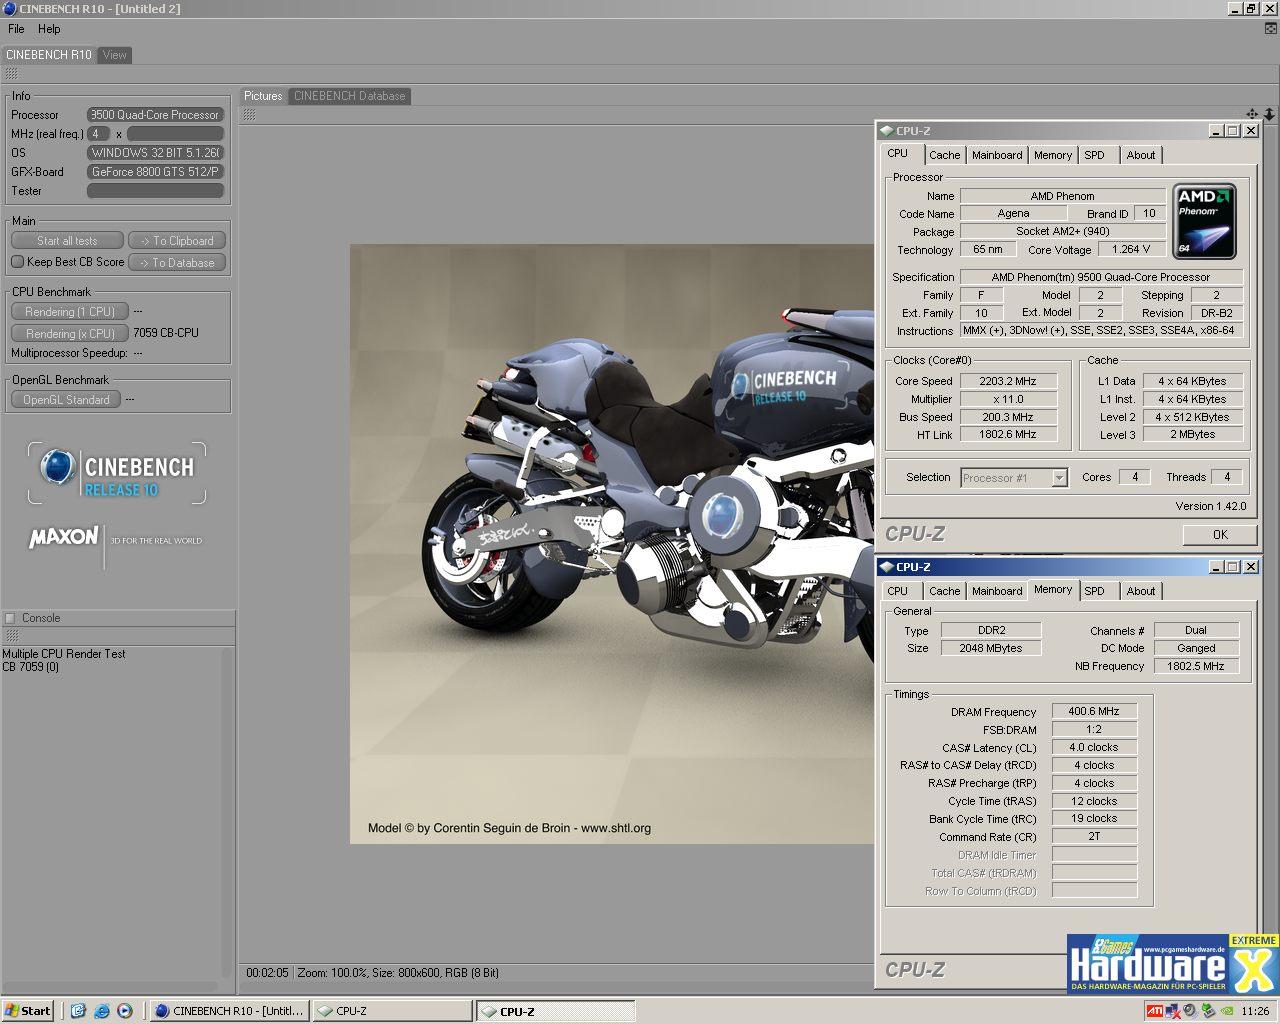Click the Pictures panel grip icon

249,114
